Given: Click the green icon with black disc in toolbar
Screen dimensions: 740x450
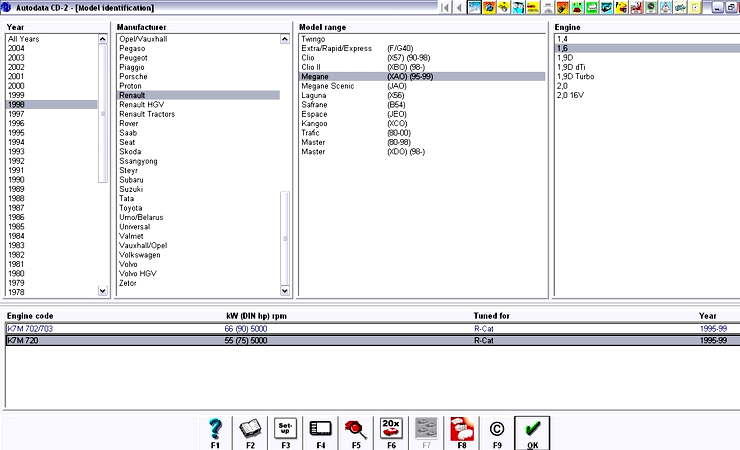Looking at the screenshot, I should tap(650, 8).
